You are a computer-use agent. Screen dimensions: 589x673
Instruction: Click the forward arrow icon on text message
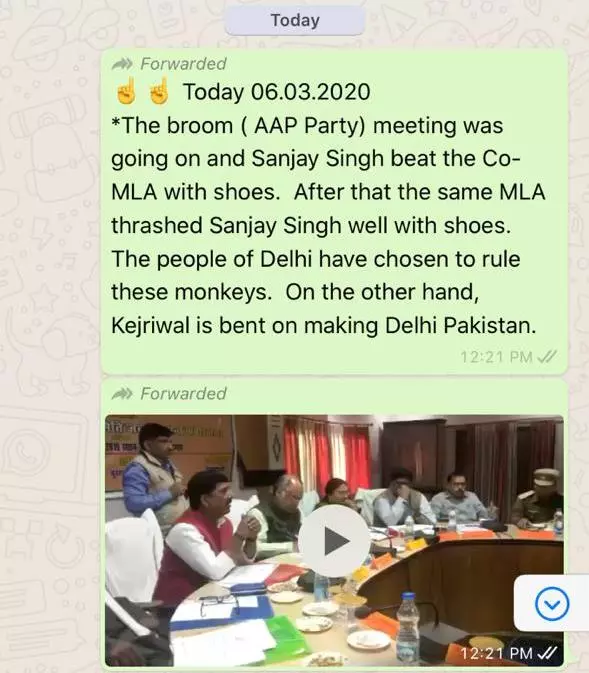pyautogui.click(x=122, y=64)
